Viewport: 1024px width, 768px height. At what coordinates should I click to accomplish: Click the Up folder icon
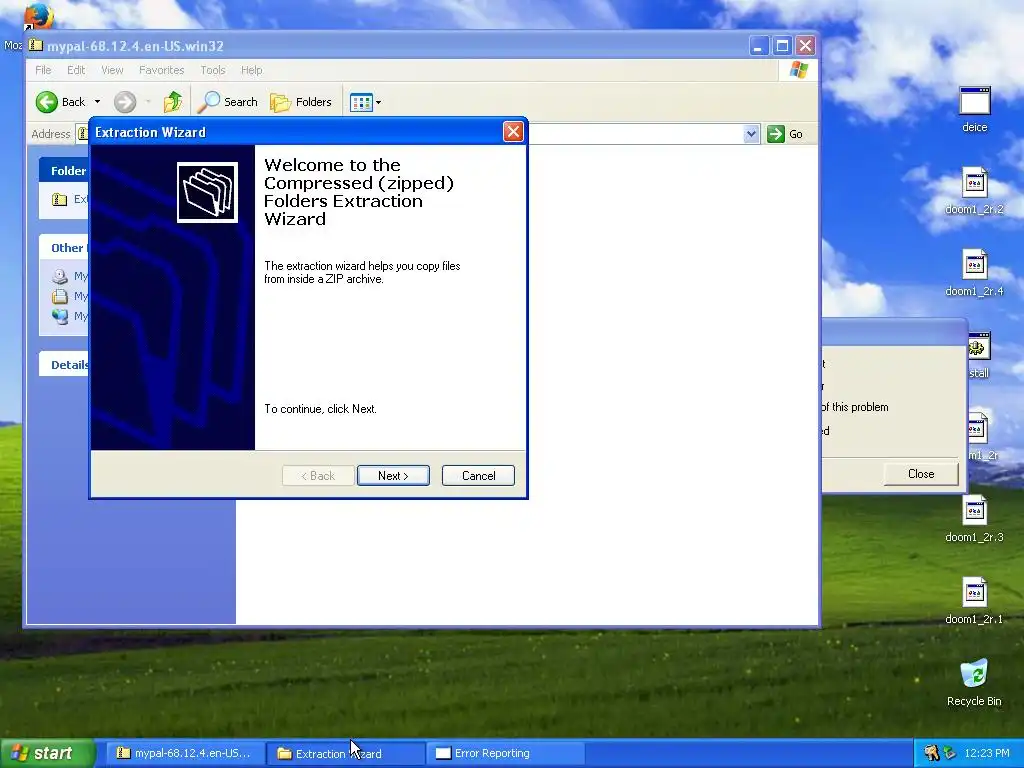(x=172, y=102)
